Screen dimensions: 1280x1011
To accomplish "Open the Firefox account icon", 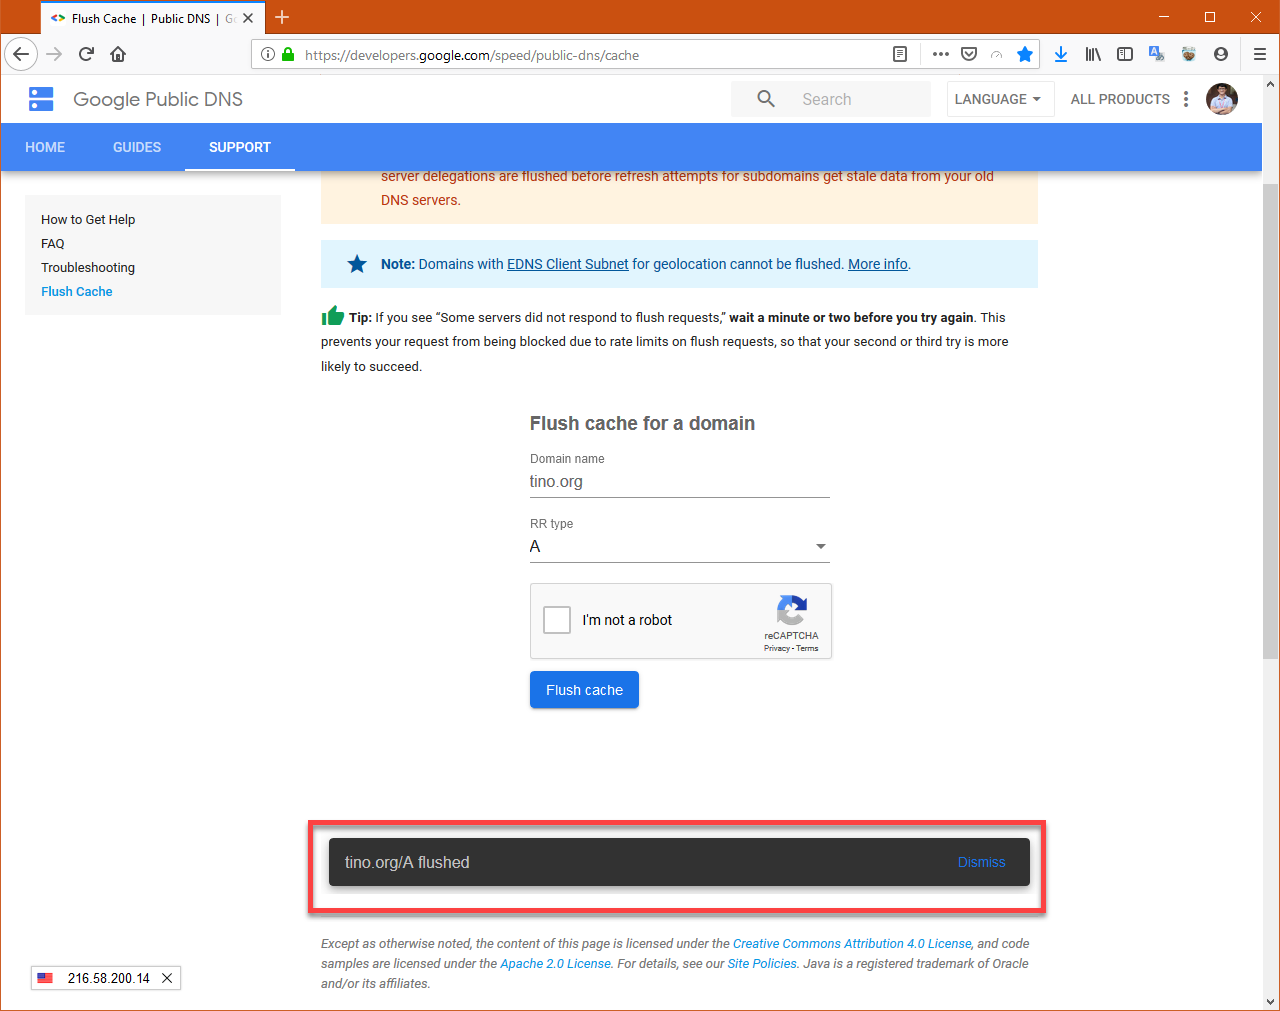I will coord(1221,55).
